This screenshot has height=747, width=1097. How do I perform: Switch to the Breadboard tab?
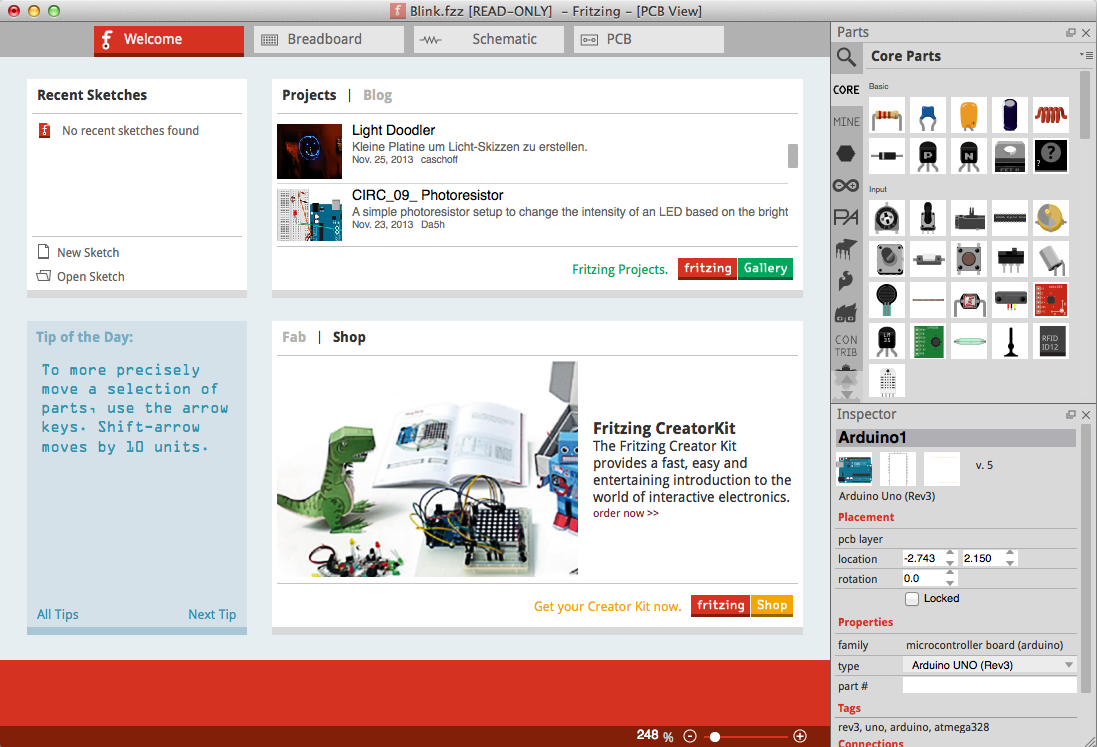tap(329, 40)
